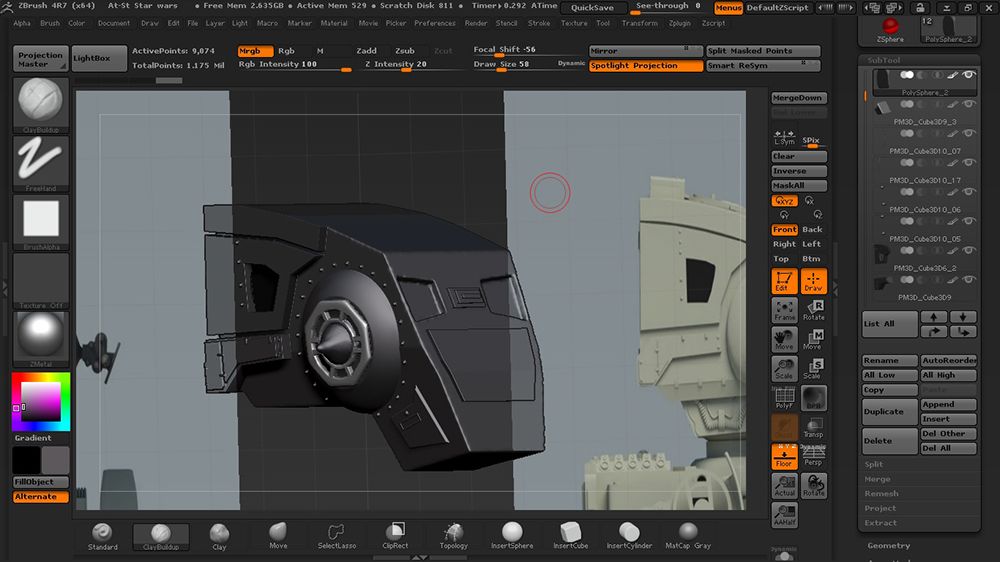Expand the Extract subpalette

pos(881,523)
